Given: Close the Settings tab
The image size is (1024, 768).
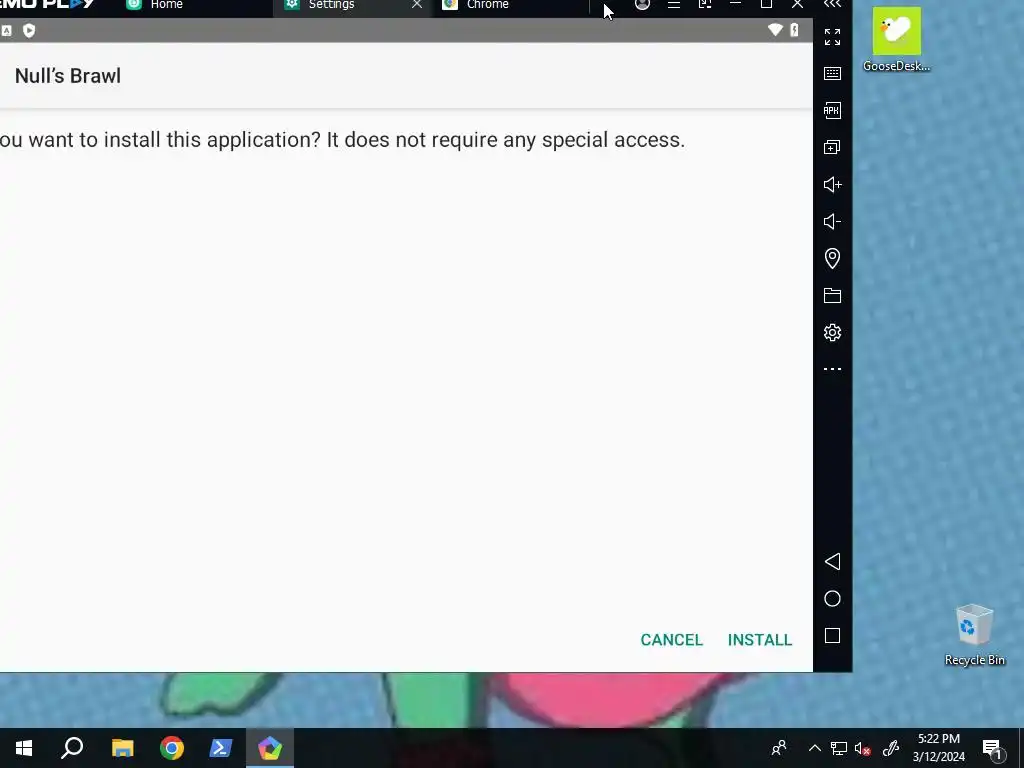Looking at the screenshot, I should click(x=417, y=5).
